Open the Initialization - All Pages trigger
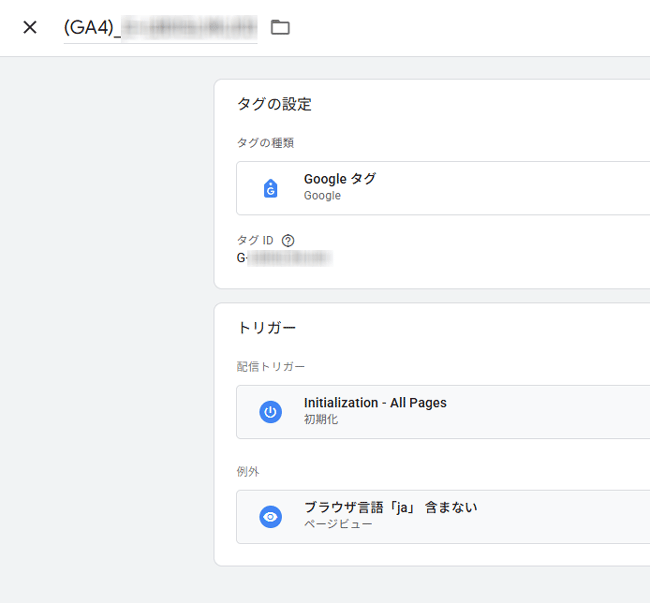Screen dimensions: 650x603 443,412
